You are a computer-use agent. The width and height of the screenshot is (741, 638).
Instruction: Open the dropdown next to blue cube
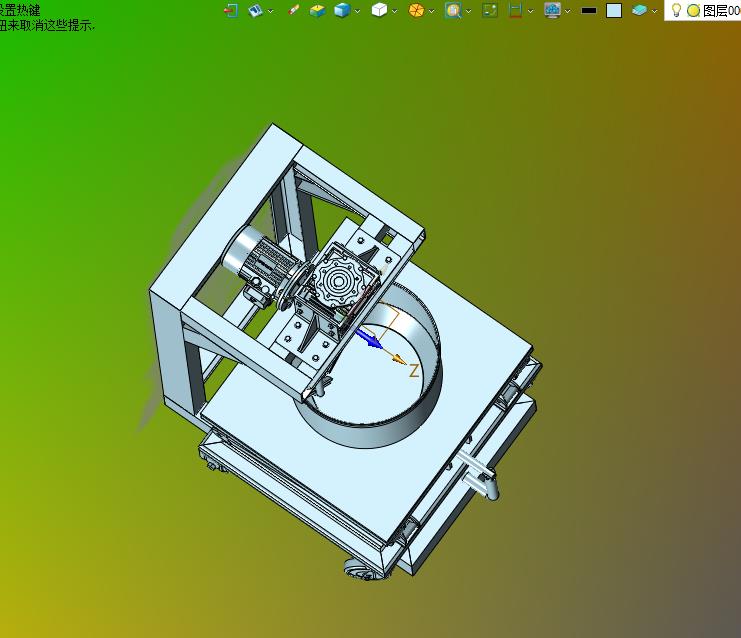click(357, 11)
